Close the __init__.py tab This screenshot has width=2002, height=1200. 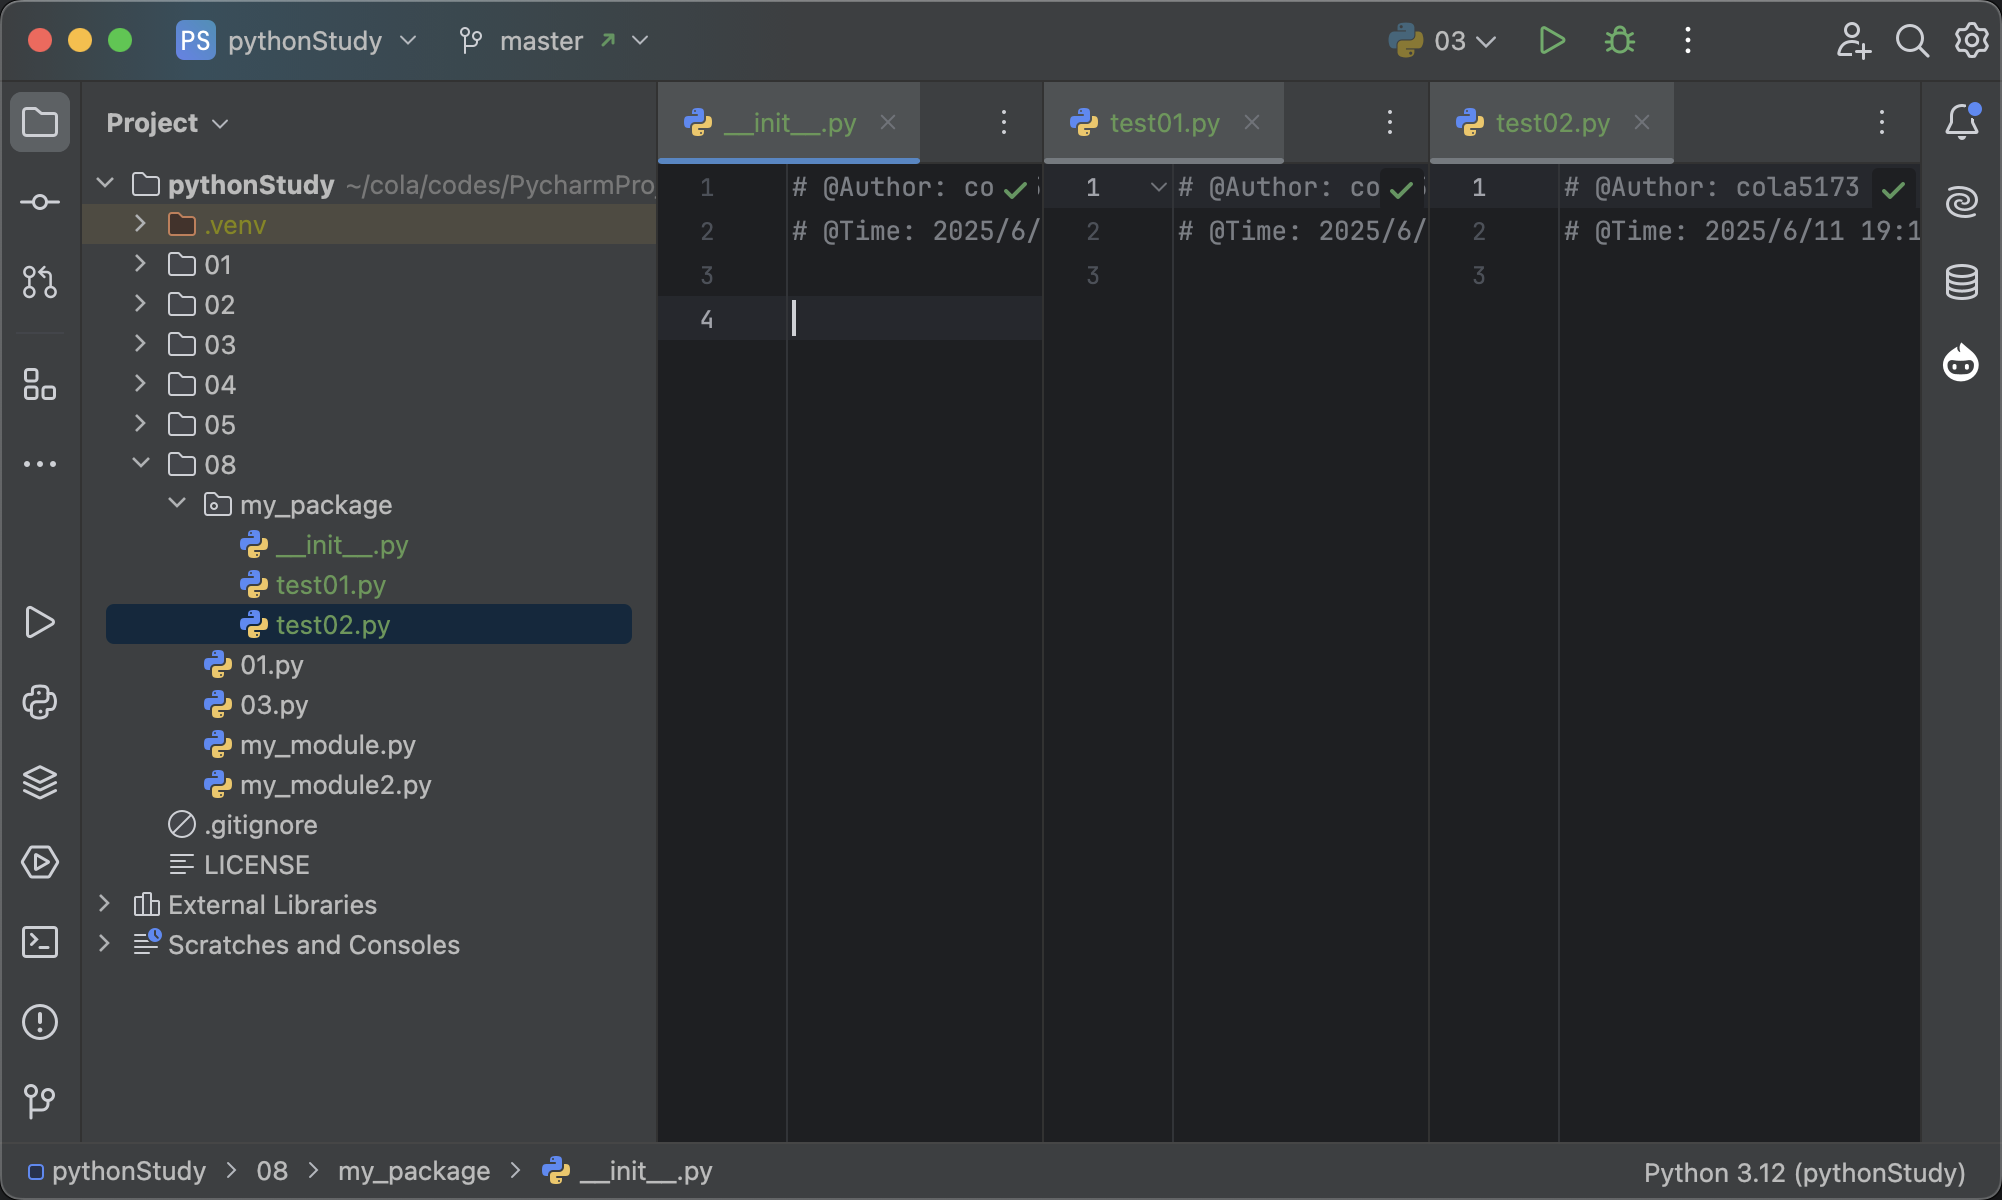pyautogui.click(x=888, y=122)
